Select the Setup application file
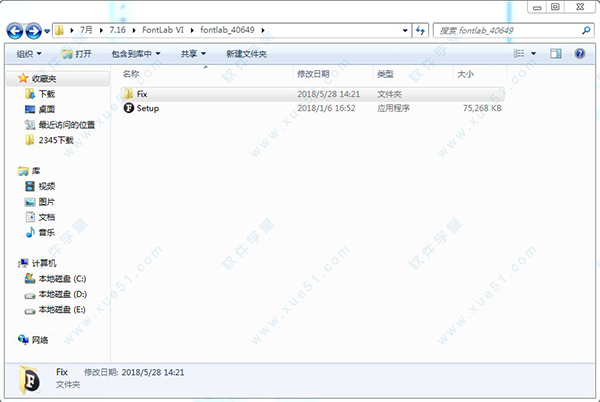The width and height of the screenshot is (600, 402). click(x=312, y=108)
